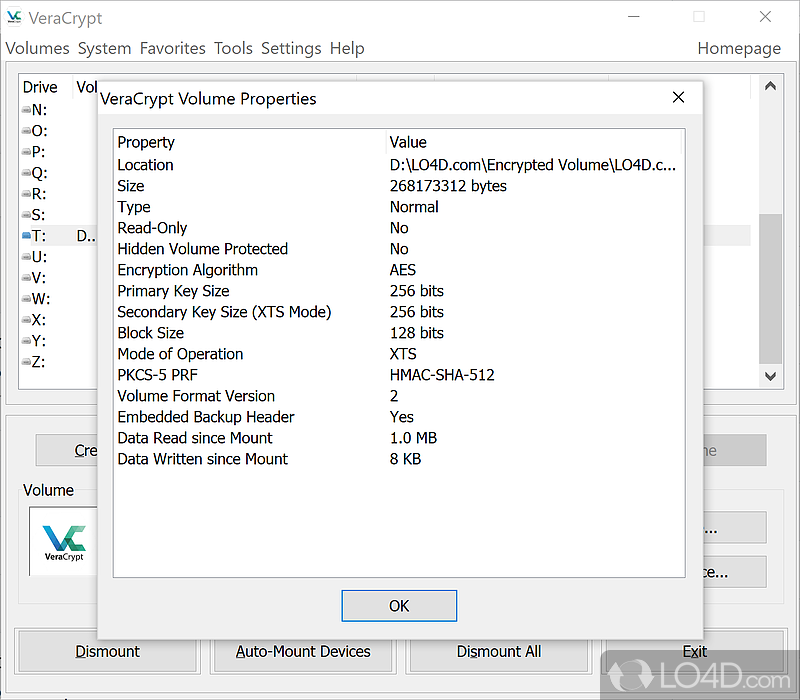Select the U: drive slot icon
The width and height of the screenshot is (800, 700).
[x=26, y=257]
